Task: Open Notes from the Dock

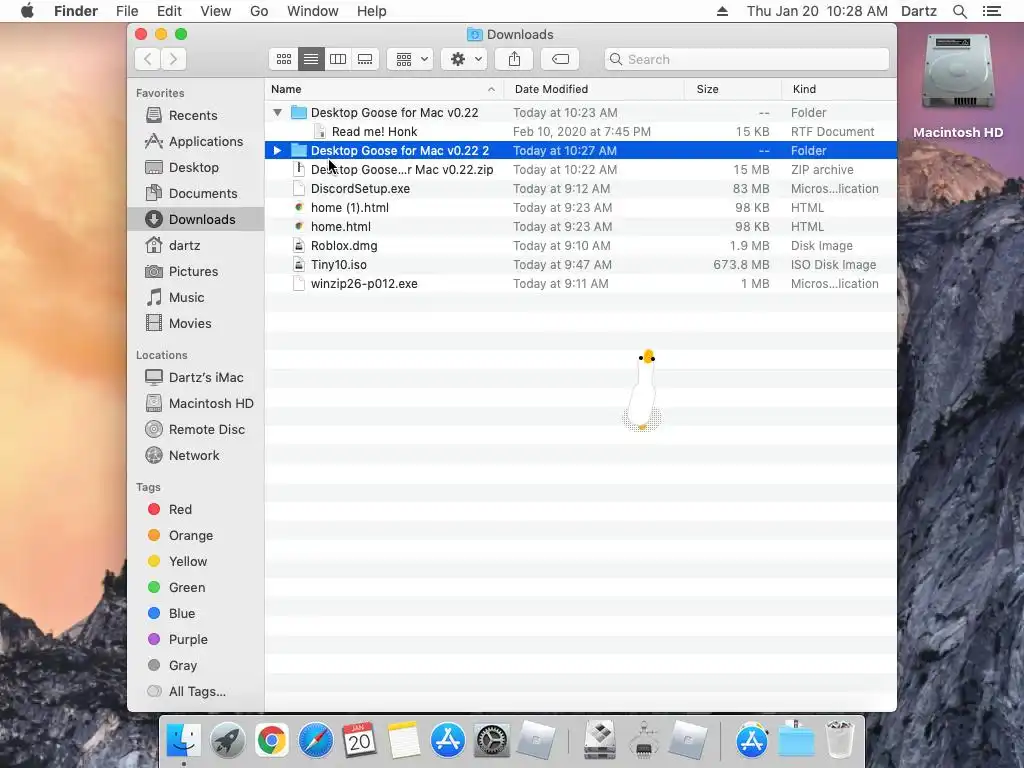Action: pyautogui.click(x=403, y=741)
